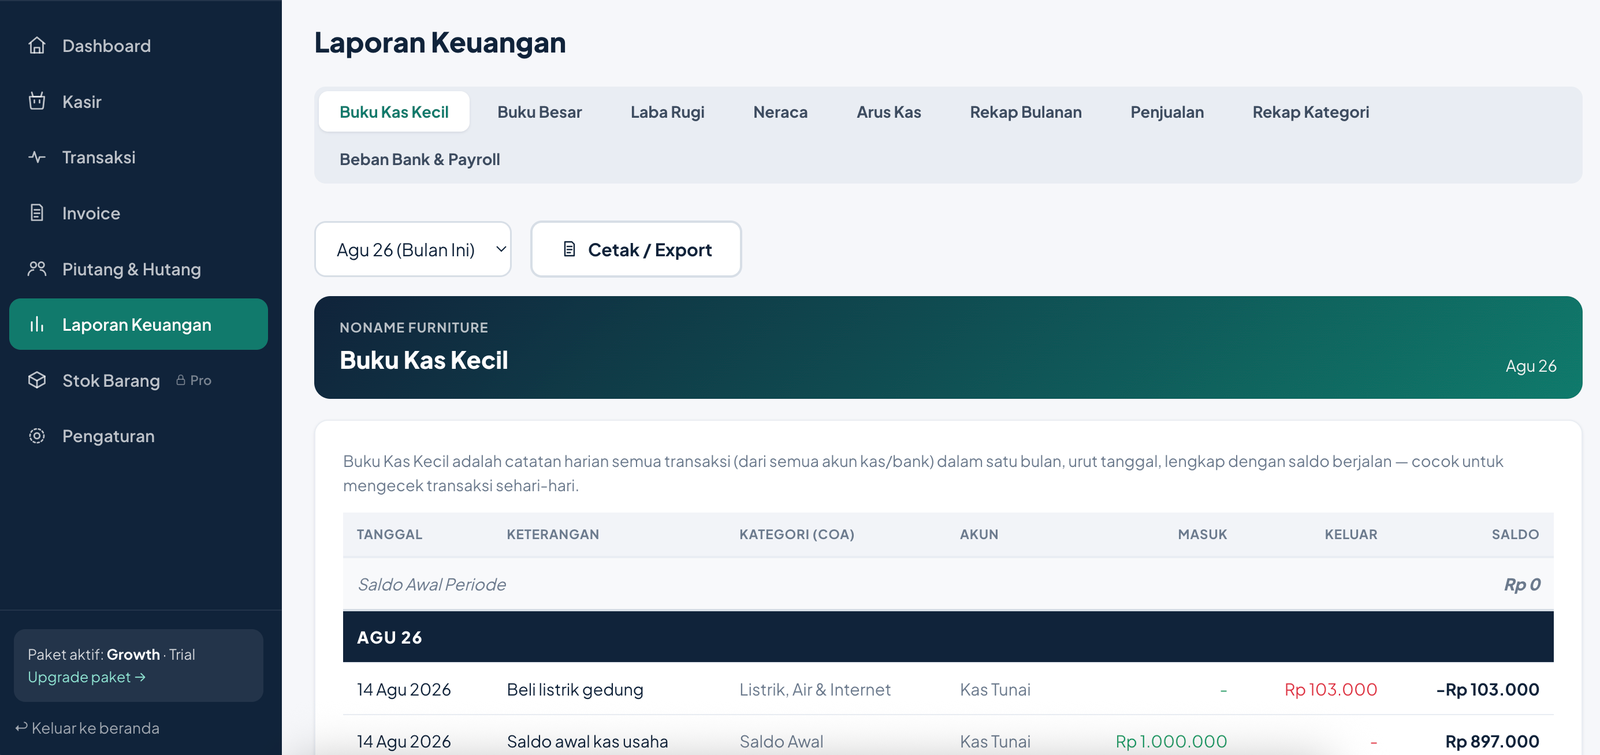Viewport: 1600px width, 755px height.
Task: Click the Agu 26 label in the banner
Action: click(x=1531, y=366)
